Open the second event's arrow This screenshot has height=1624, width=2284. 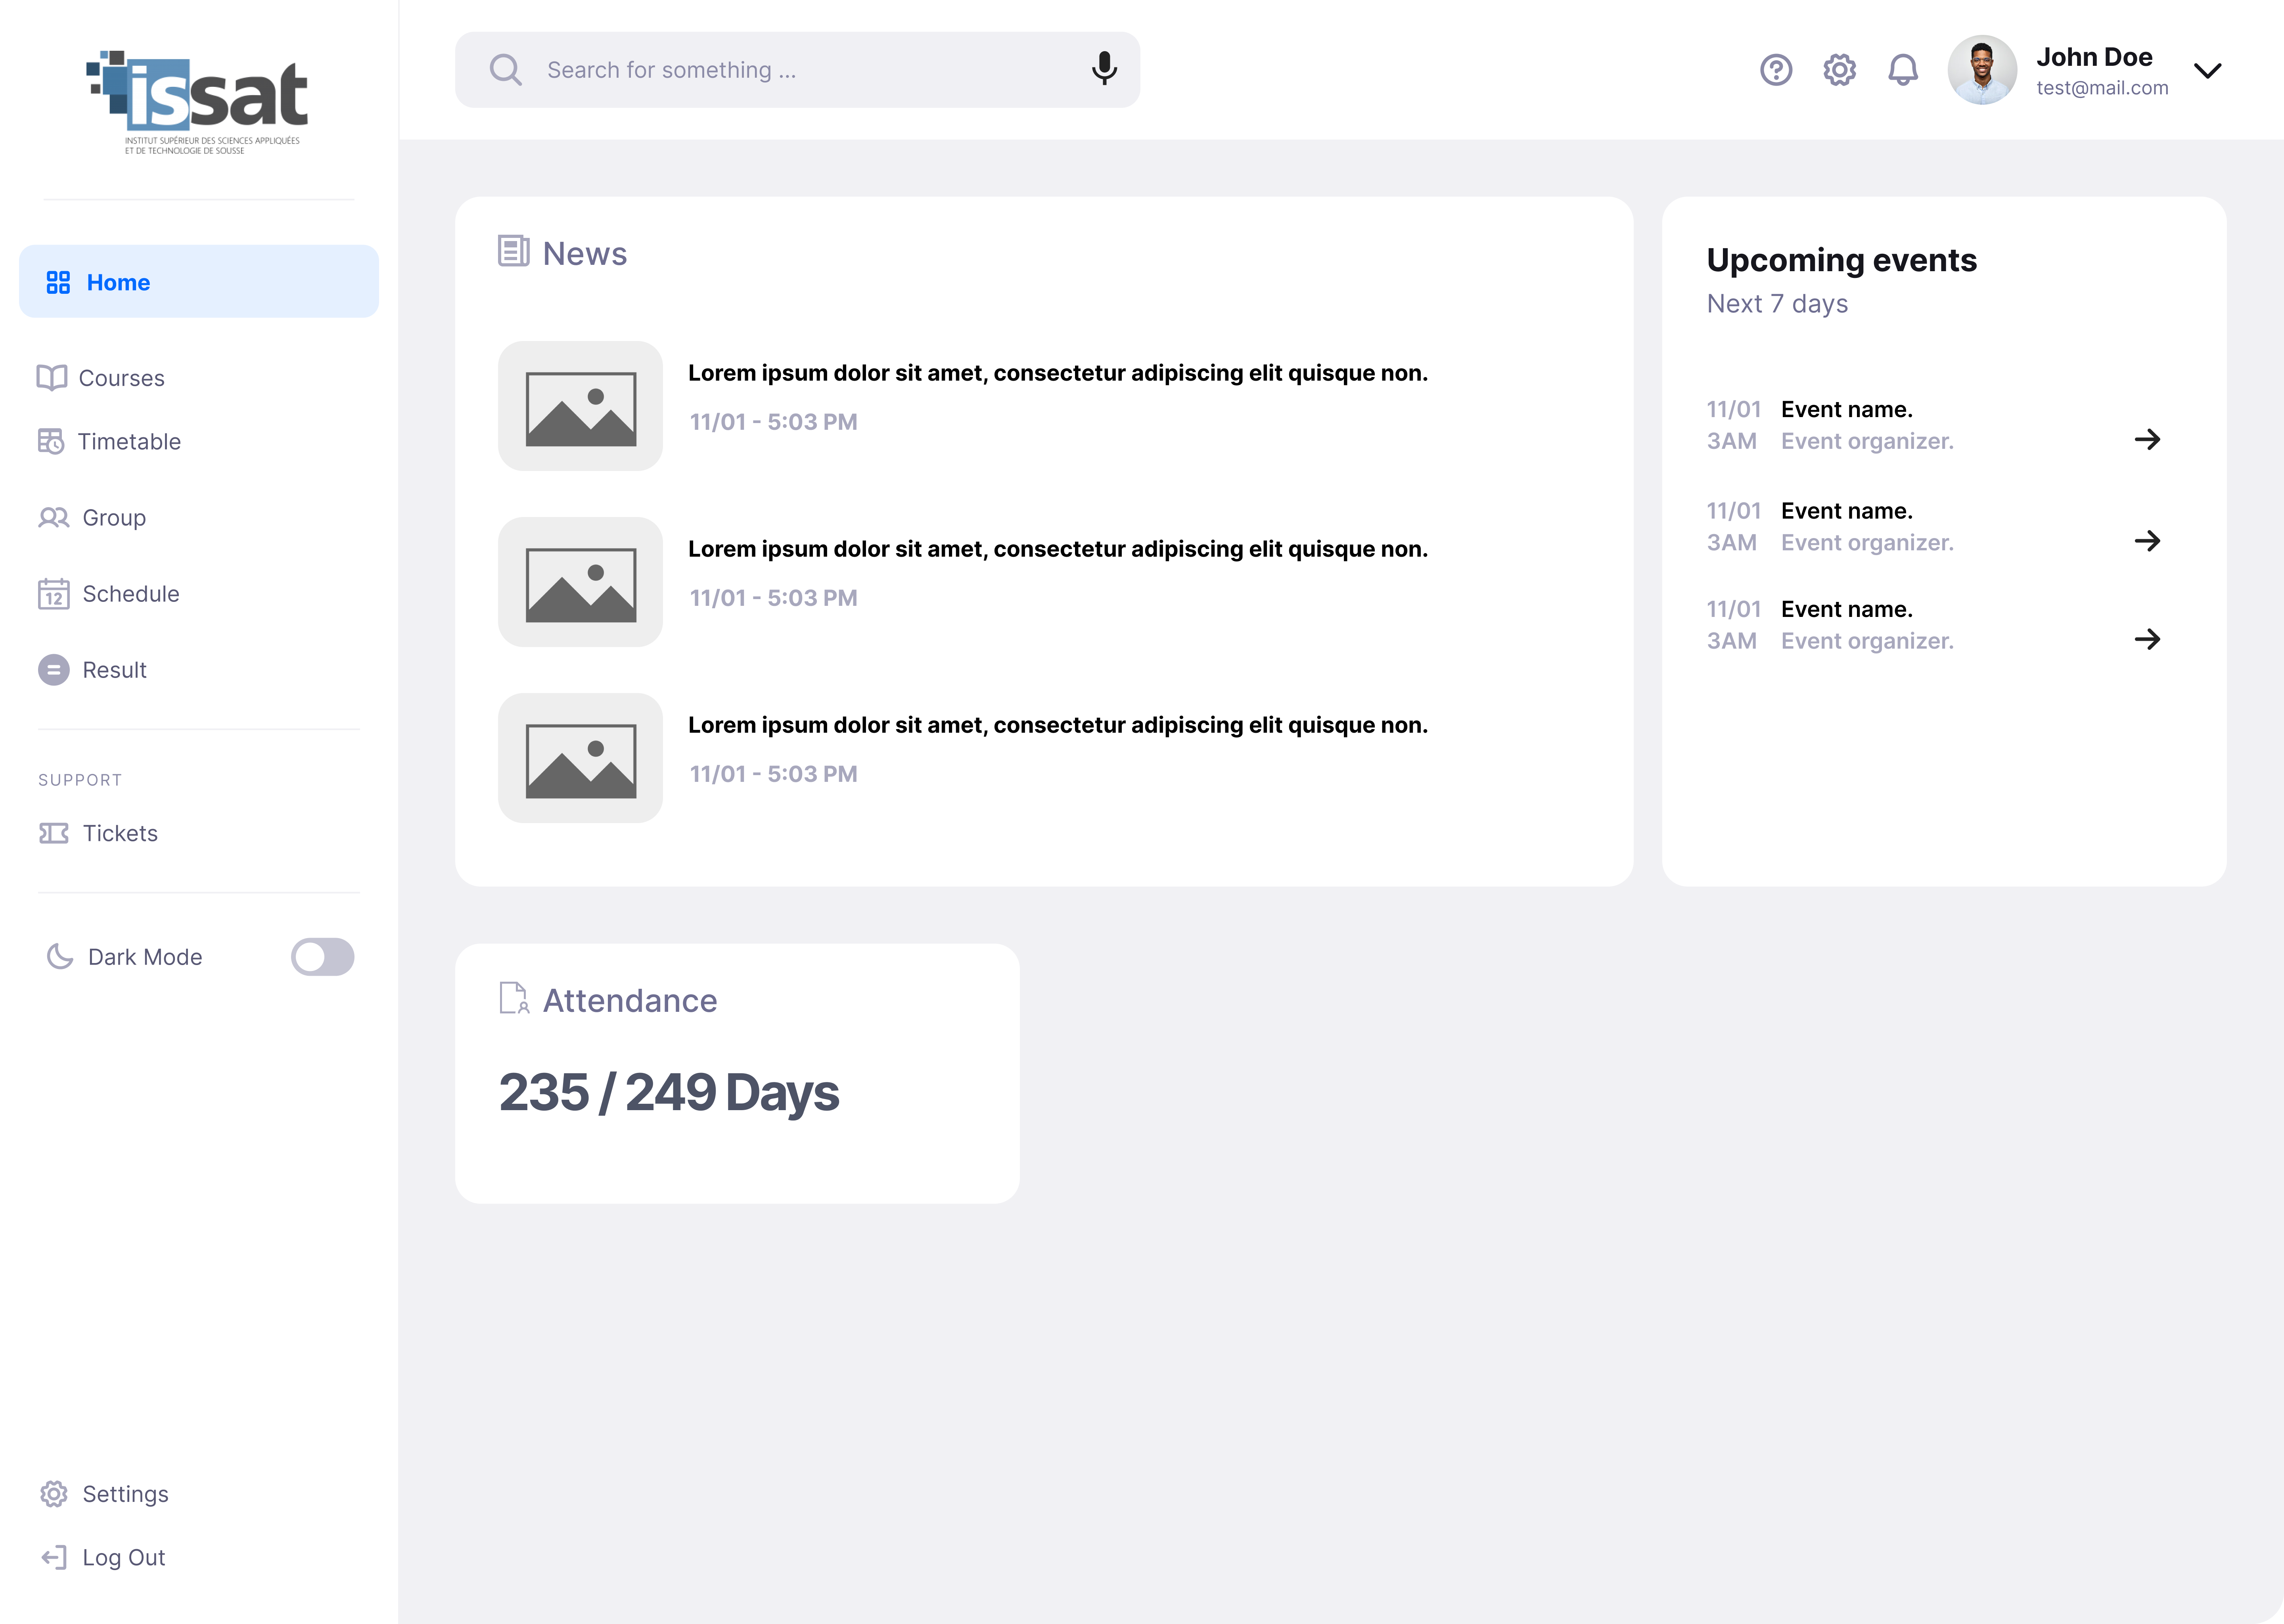pos(2147,541)
